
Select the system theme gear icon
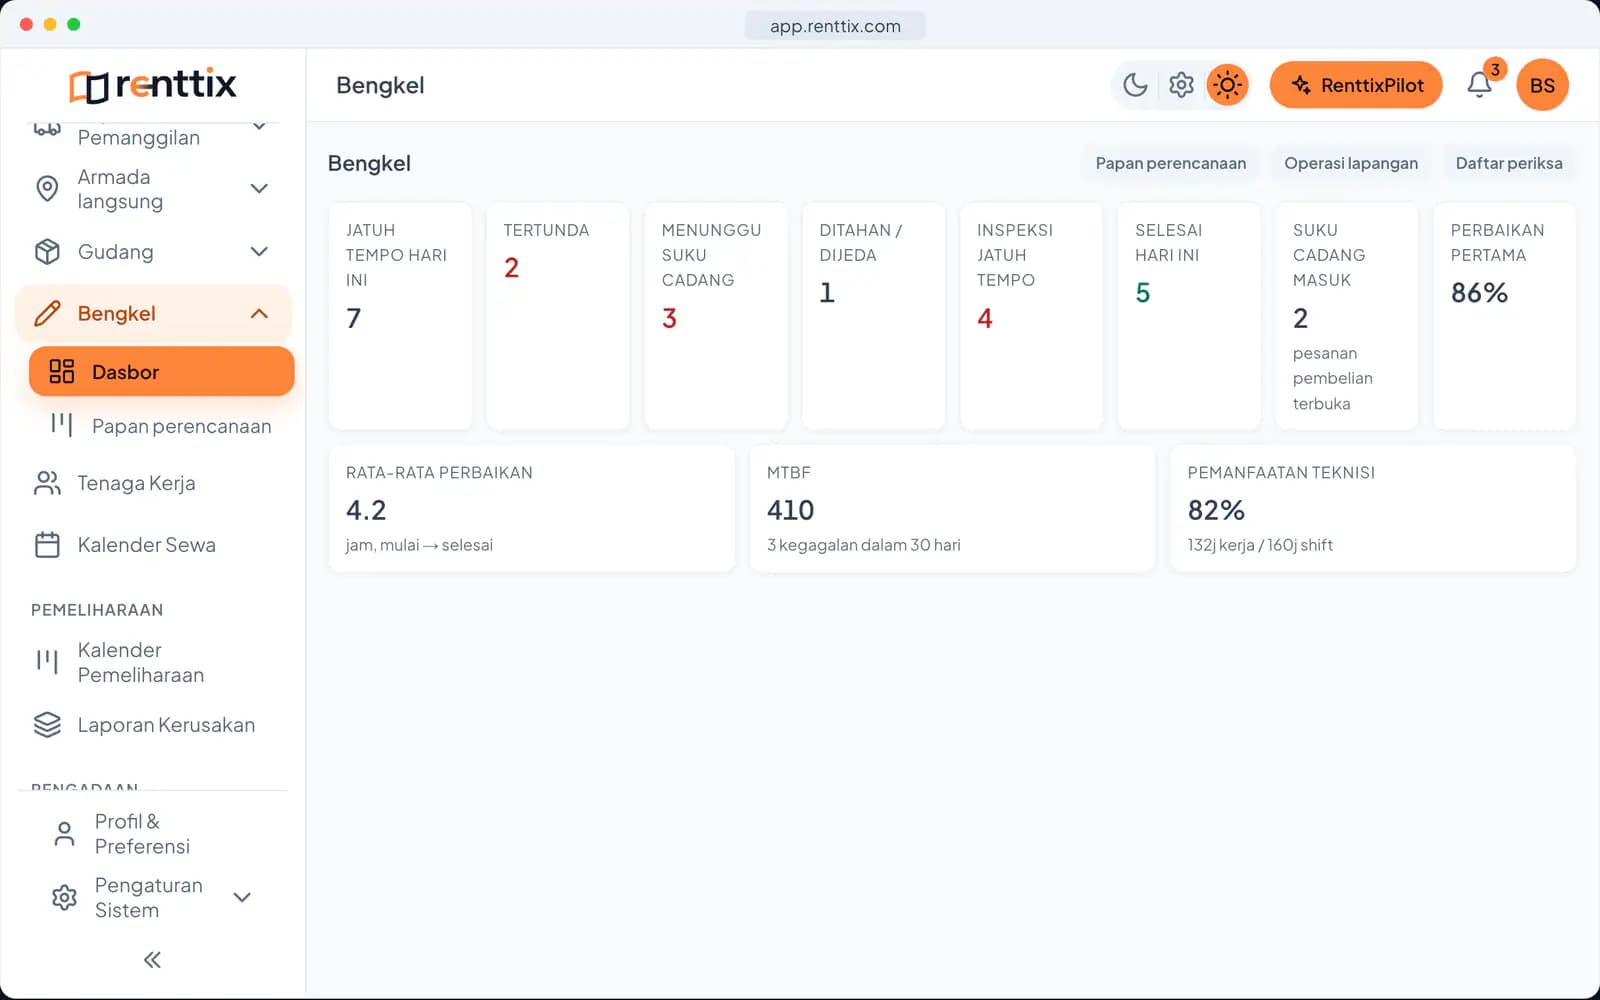point(1181,85)
